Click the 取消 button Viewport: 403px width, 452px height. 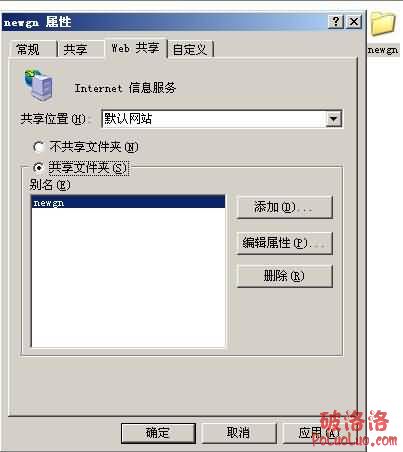pyautogui.click(x=239, y=433)
